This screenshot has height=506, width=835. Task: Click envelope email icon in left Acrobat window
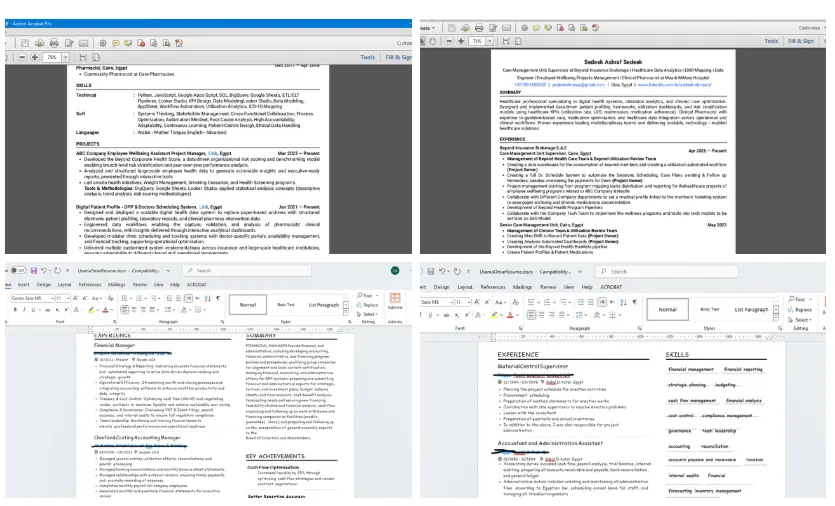point(84,43)
